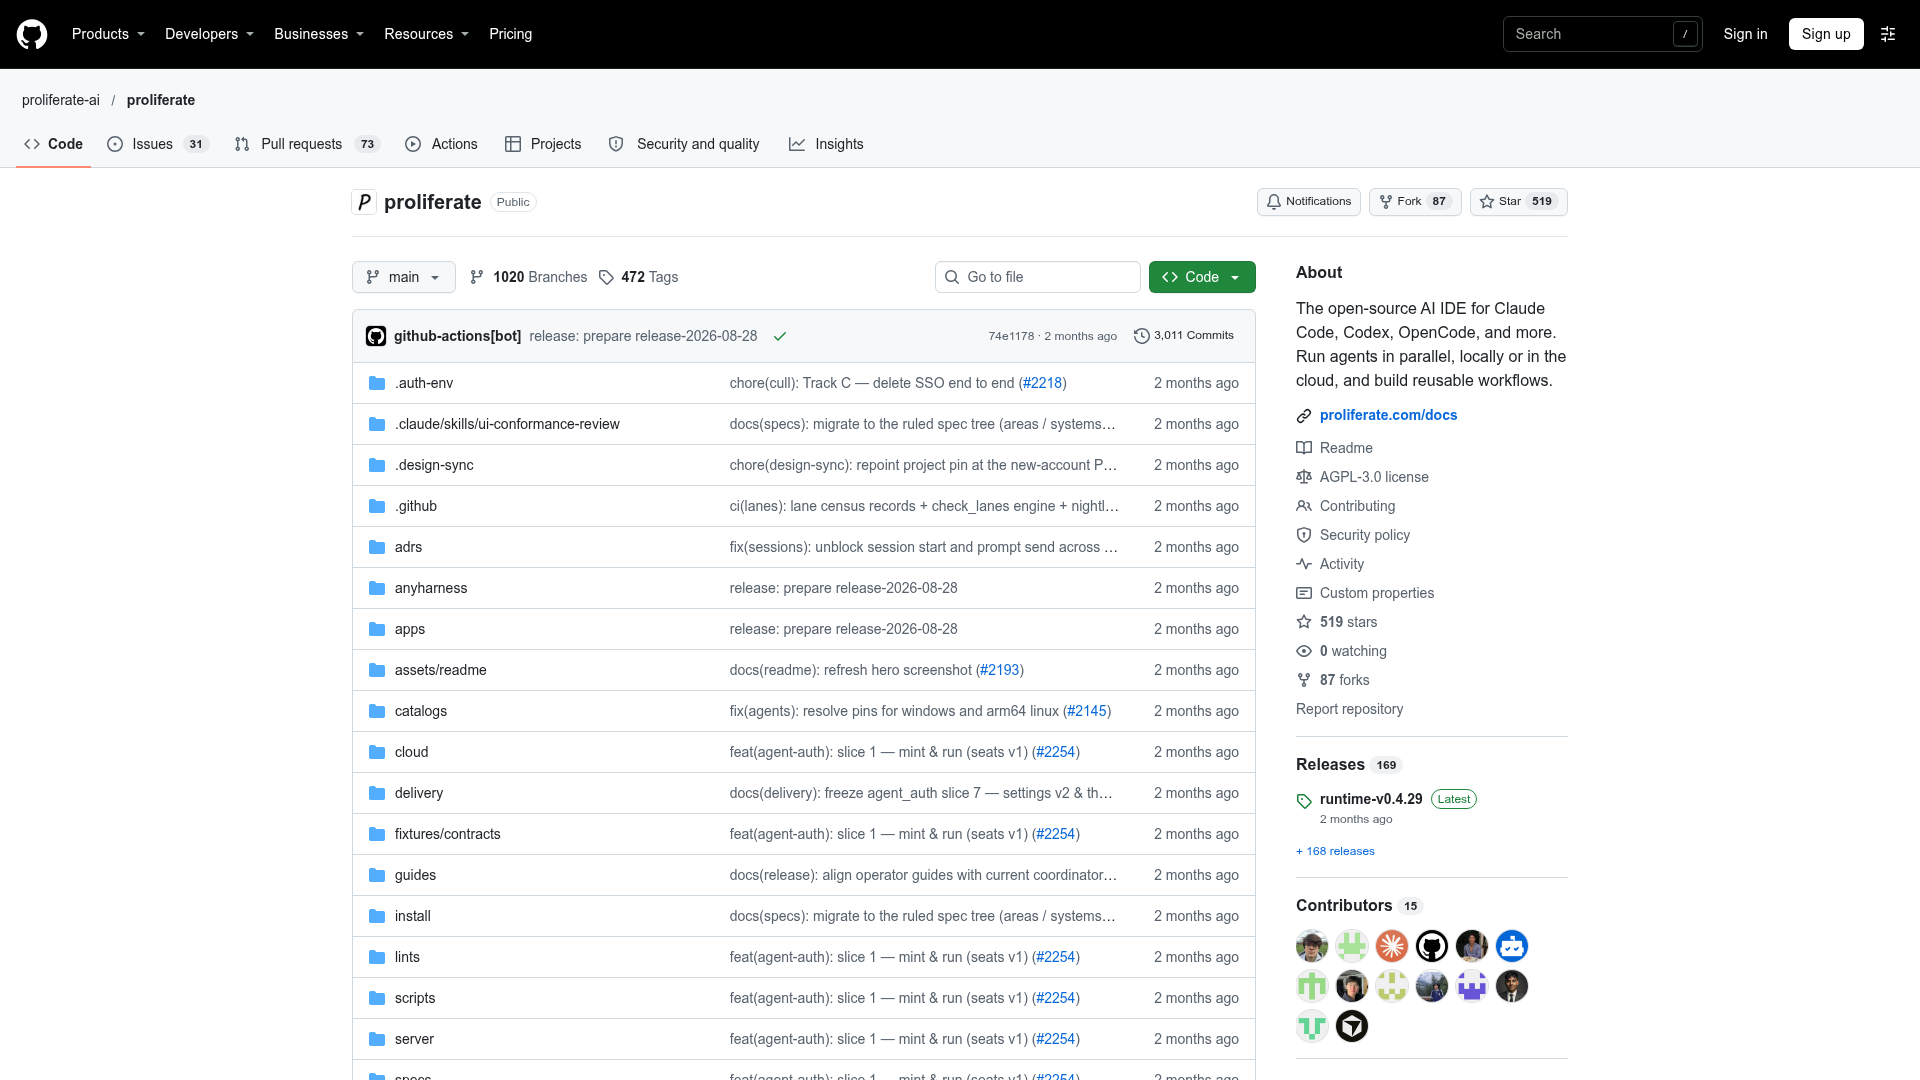Open the GitHub home logo

[x=32, y=34]
